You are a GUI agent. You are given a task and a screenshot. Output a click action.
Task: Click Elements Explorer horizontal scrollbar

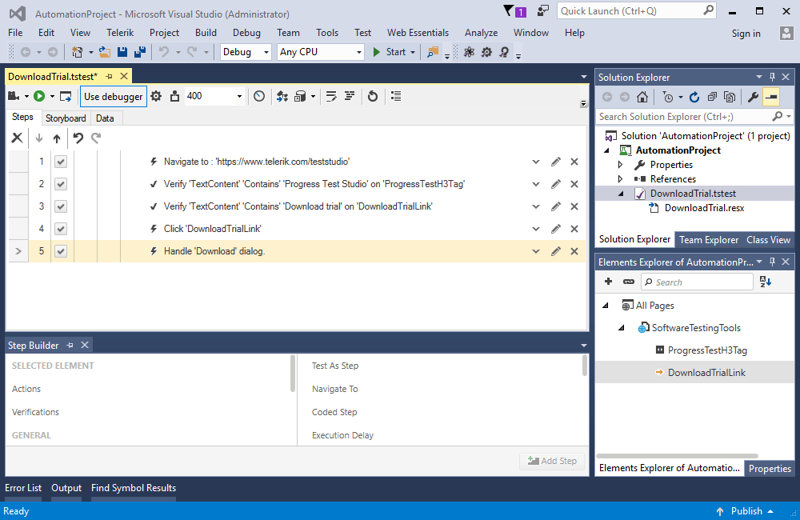(677, 456)
